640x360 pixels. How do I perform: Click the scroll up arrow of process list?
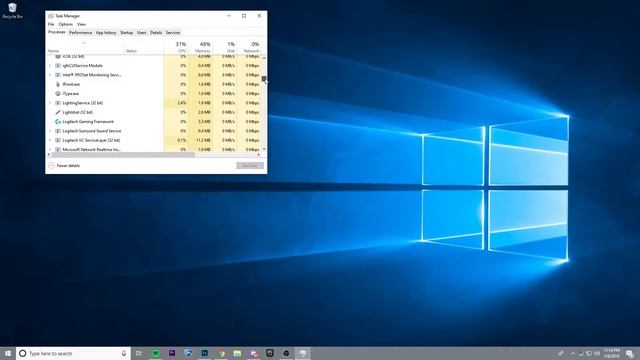264,58
